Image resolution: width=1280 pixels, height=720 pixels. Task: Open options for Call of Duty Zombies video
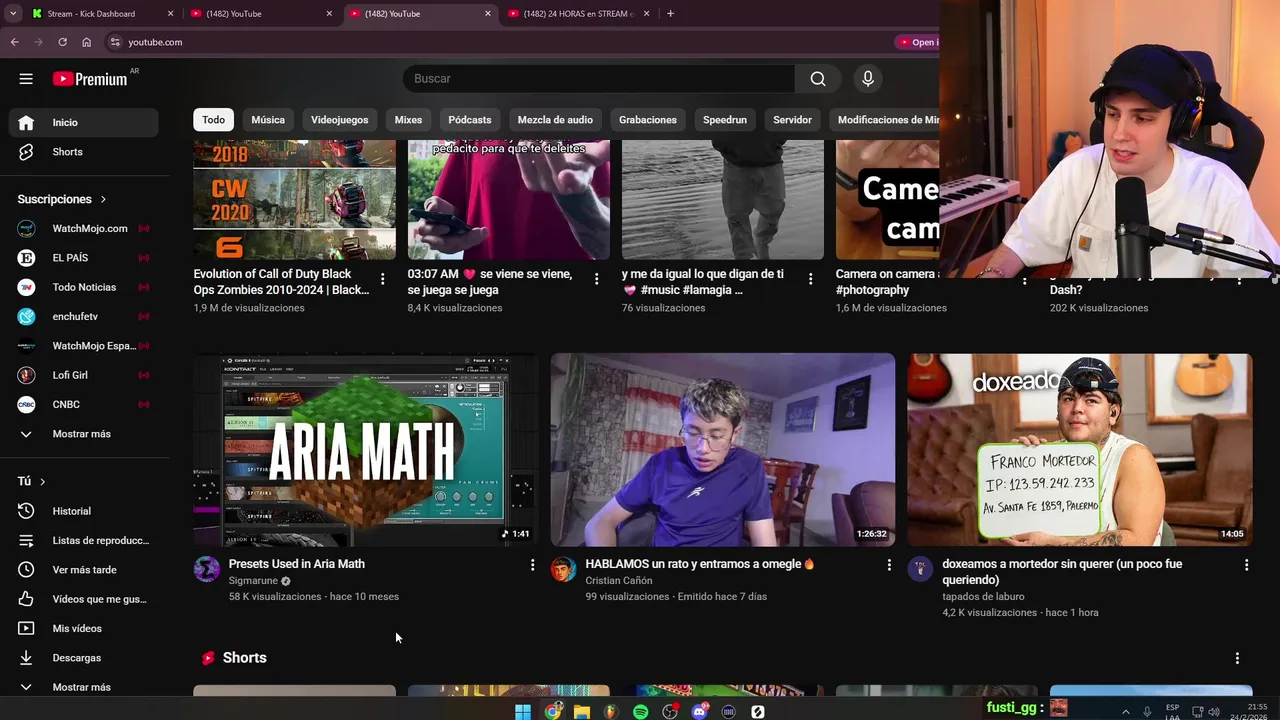[x=382, y=279]
